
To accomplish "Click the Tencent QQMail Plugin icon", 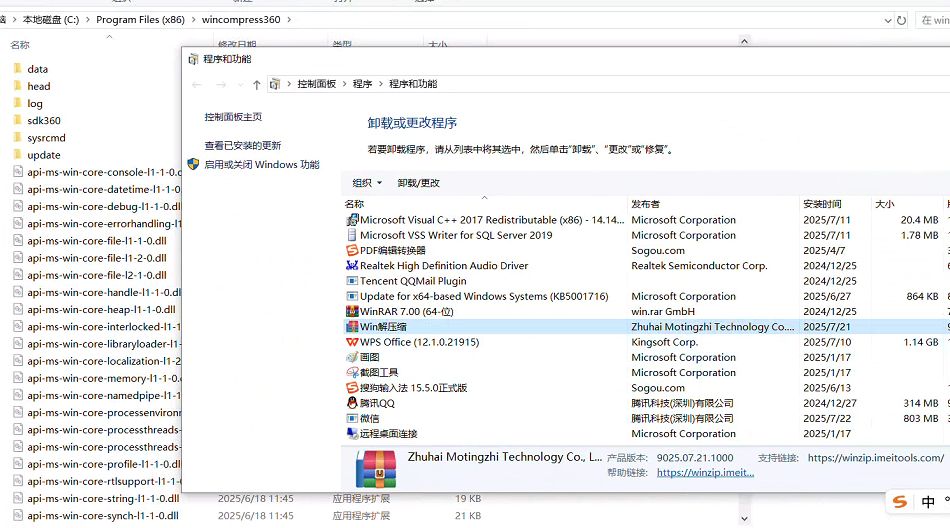I will coord(352,281).
